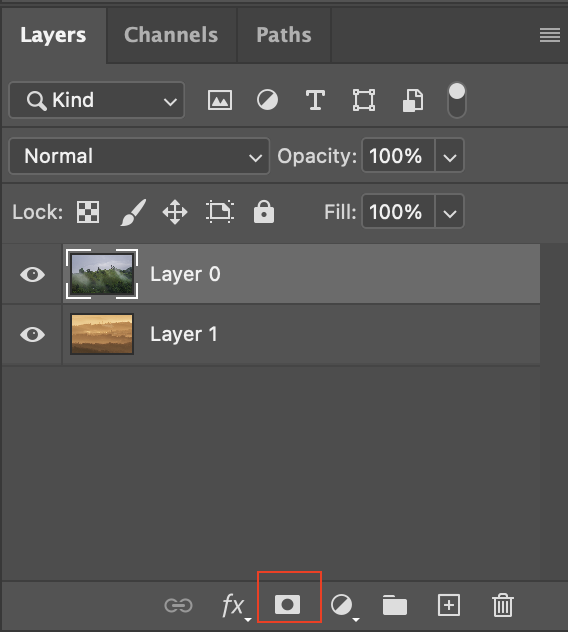The width and height of the screenshot is (568, 632).
Task: Hide Layer 1 visibility eye
Action: [32, 335]
